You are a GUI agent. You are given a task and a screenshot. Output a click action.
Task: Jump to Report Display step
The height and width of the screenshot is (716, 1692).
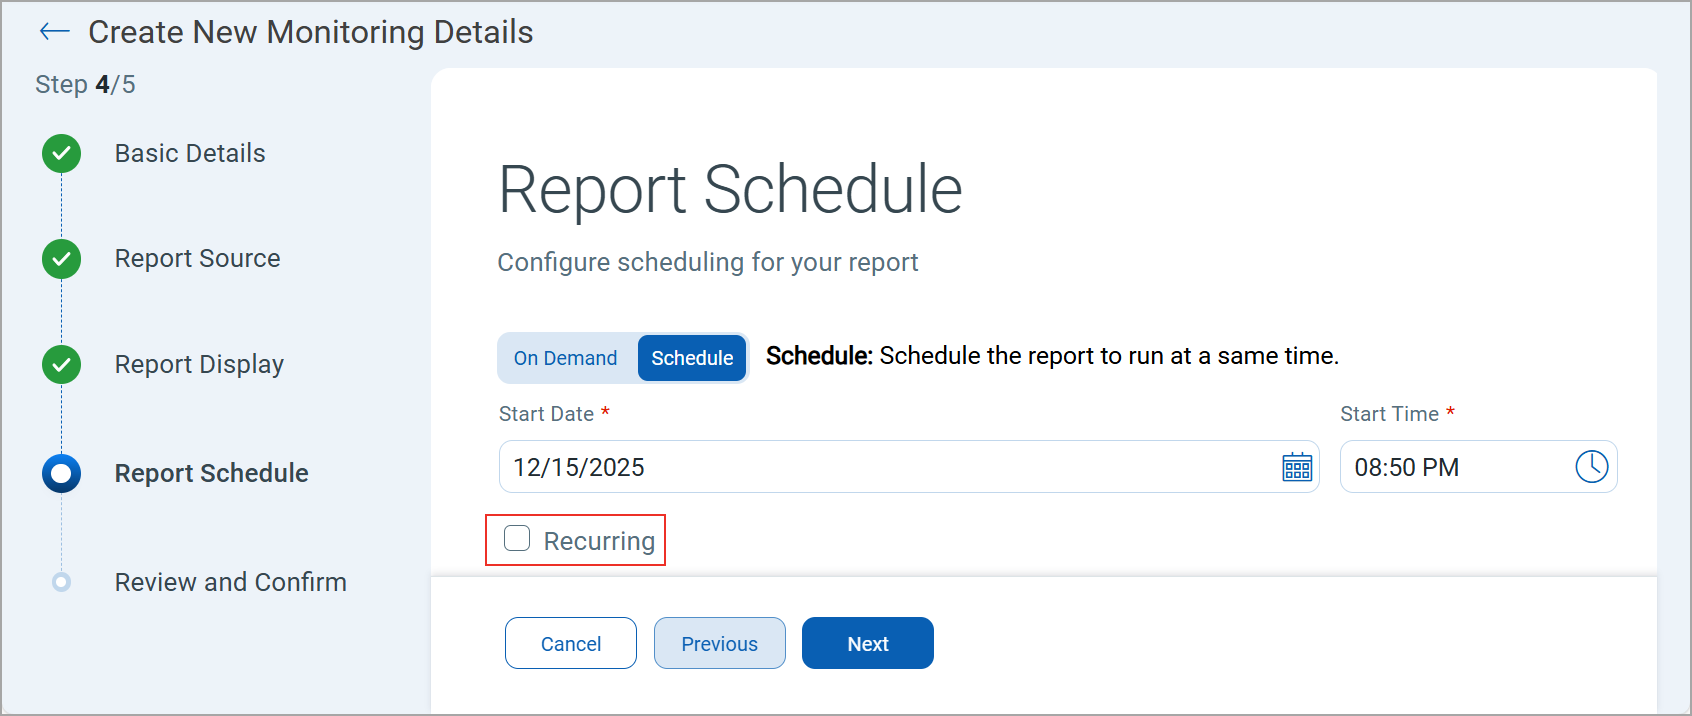[199, 364]
